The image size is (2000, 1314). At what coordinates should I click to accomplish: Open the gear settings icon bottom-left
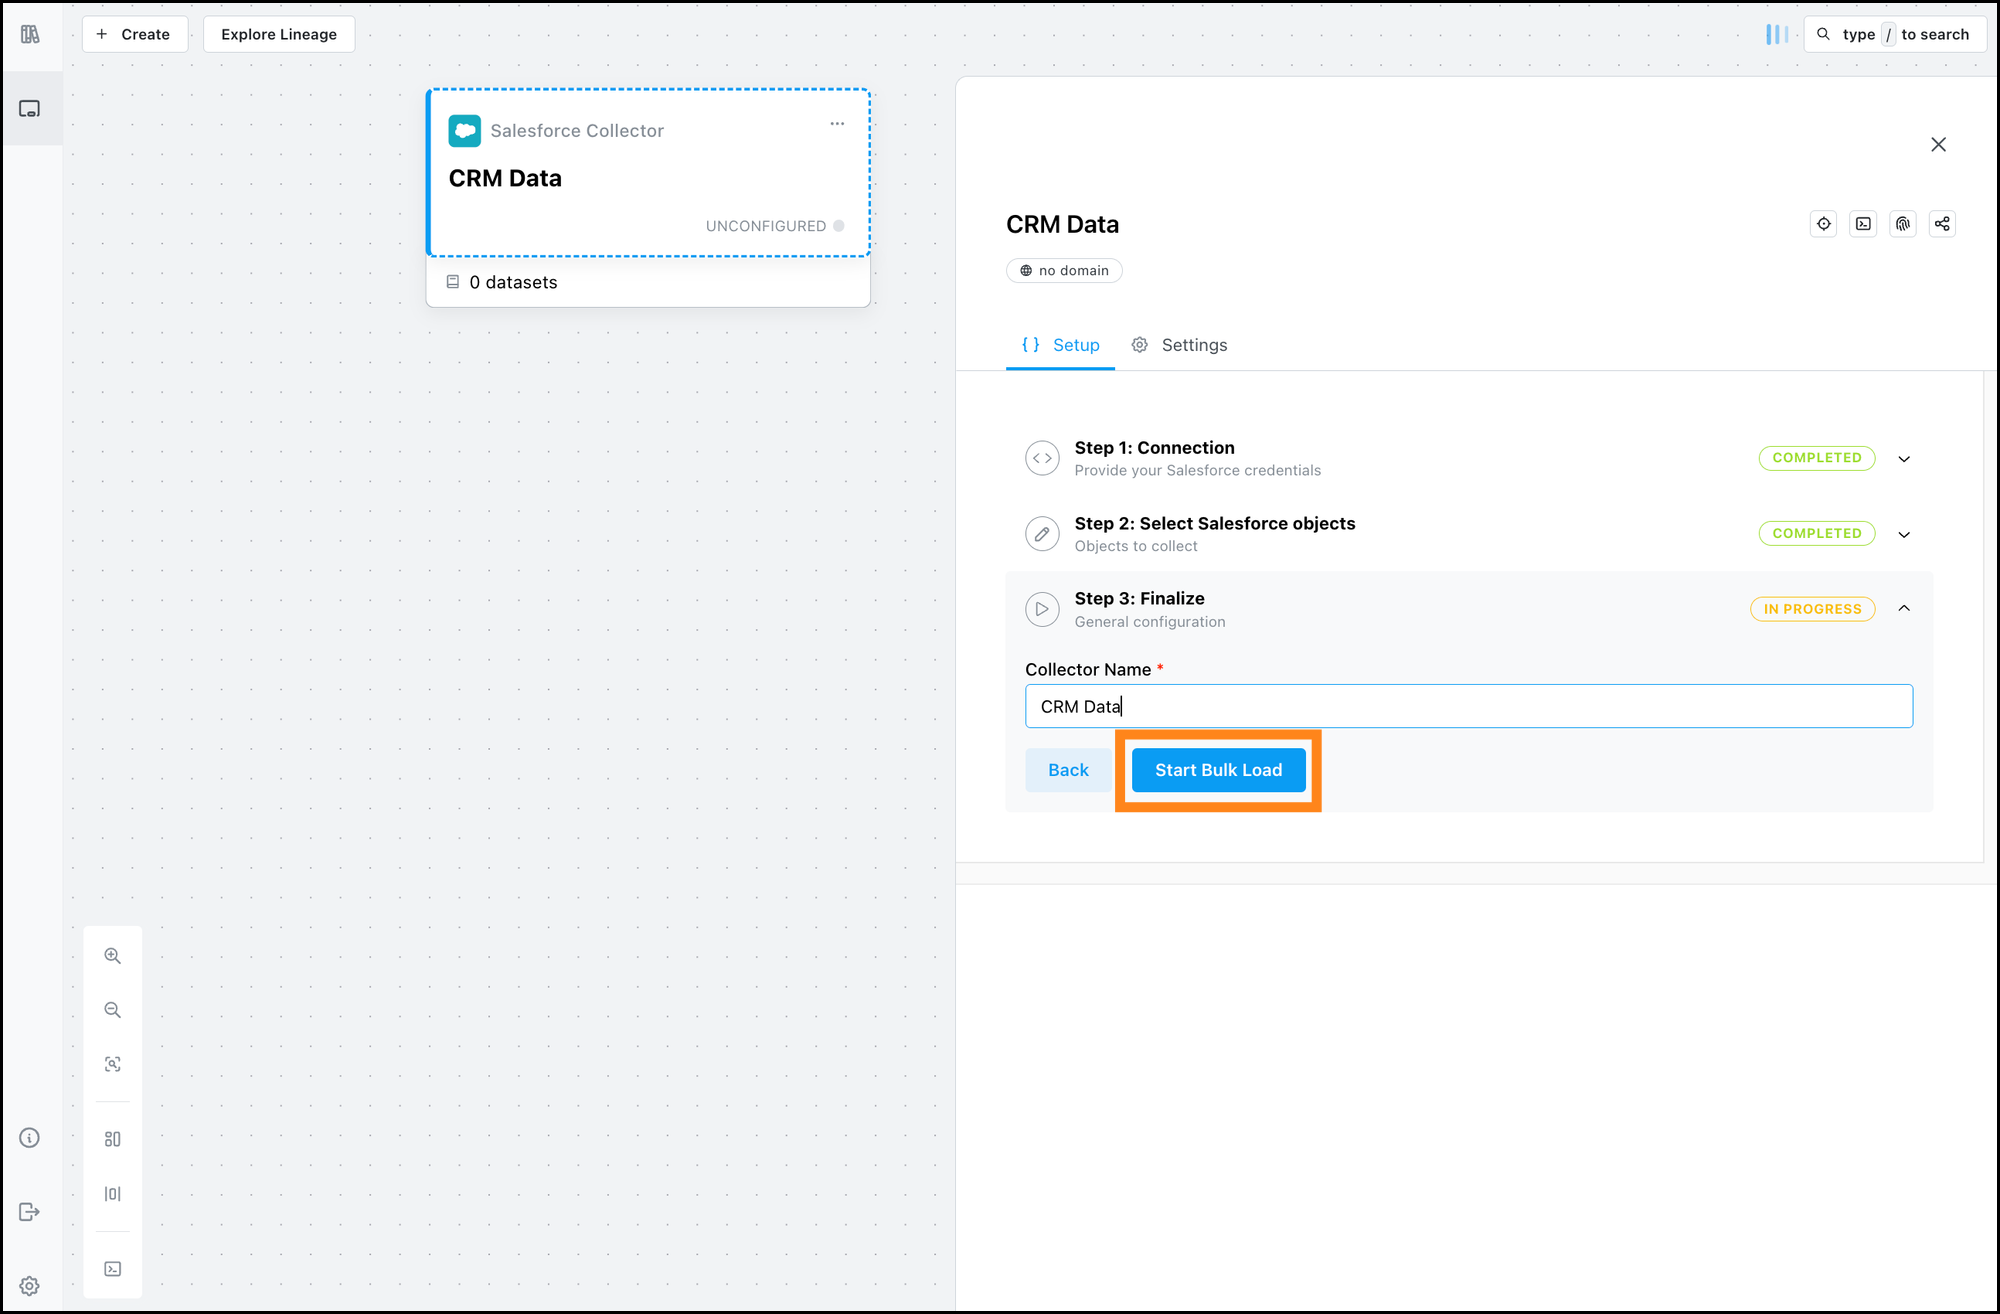click(30, 1286)
